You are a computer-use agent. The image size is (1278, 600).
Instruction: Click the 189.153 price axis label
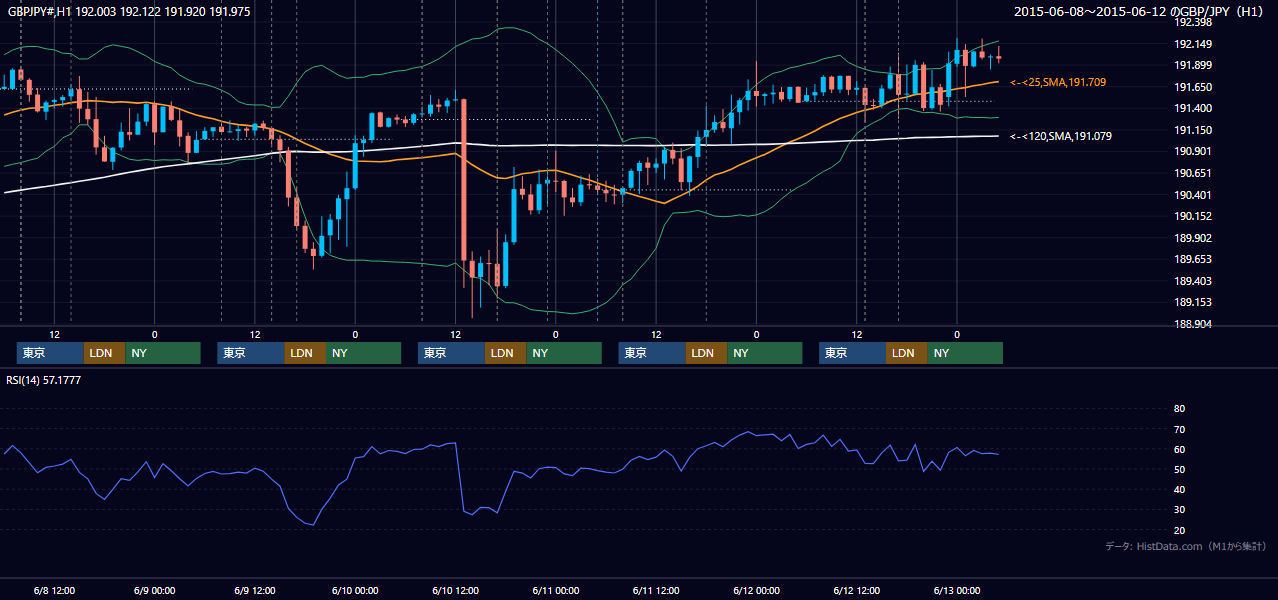pyautogui.click(x=1193, y=303)
